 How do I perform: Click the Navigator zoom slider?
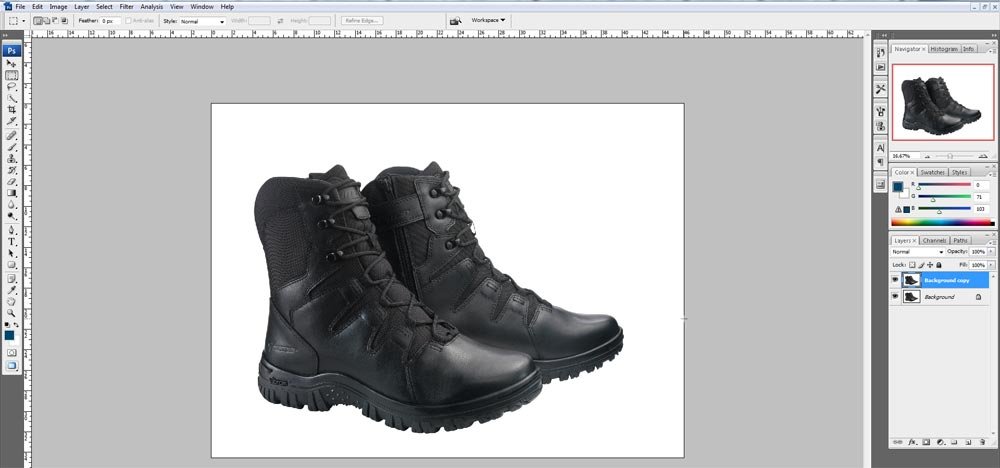[950, 156]
